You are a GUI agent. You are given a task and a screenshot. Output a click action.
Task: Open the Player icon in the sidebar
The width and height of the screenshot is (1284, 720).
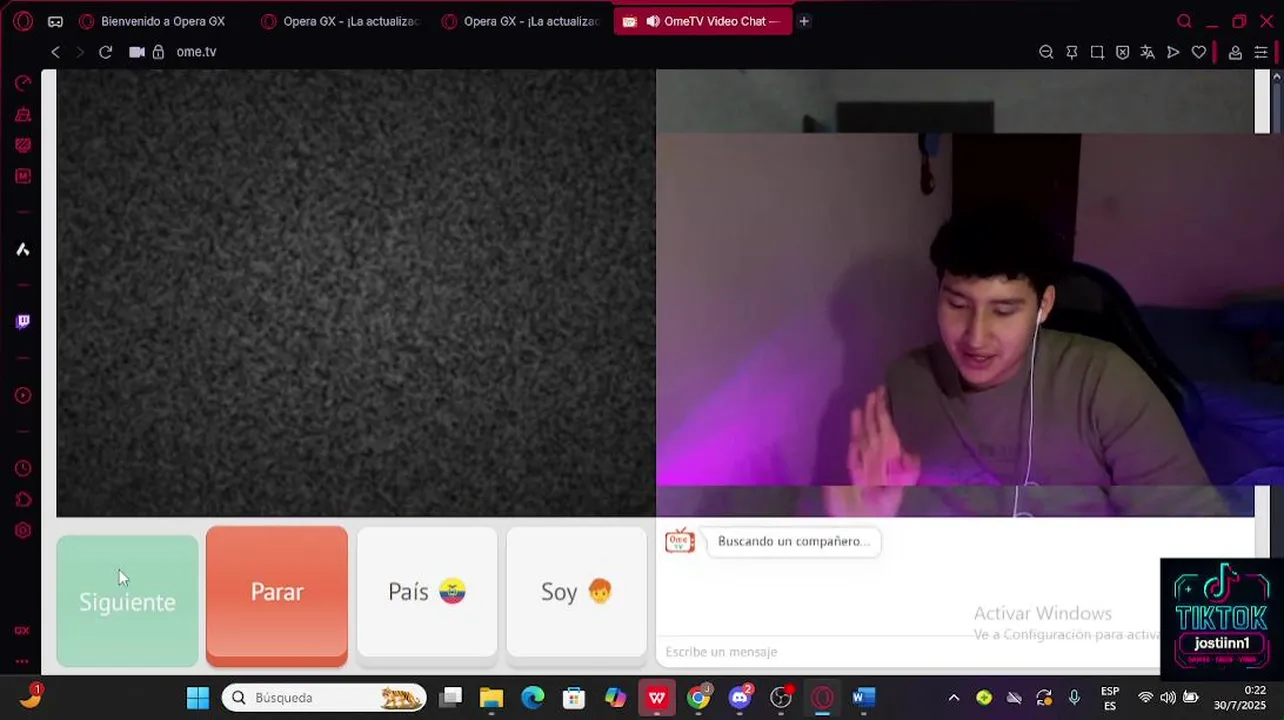(23, 396)
